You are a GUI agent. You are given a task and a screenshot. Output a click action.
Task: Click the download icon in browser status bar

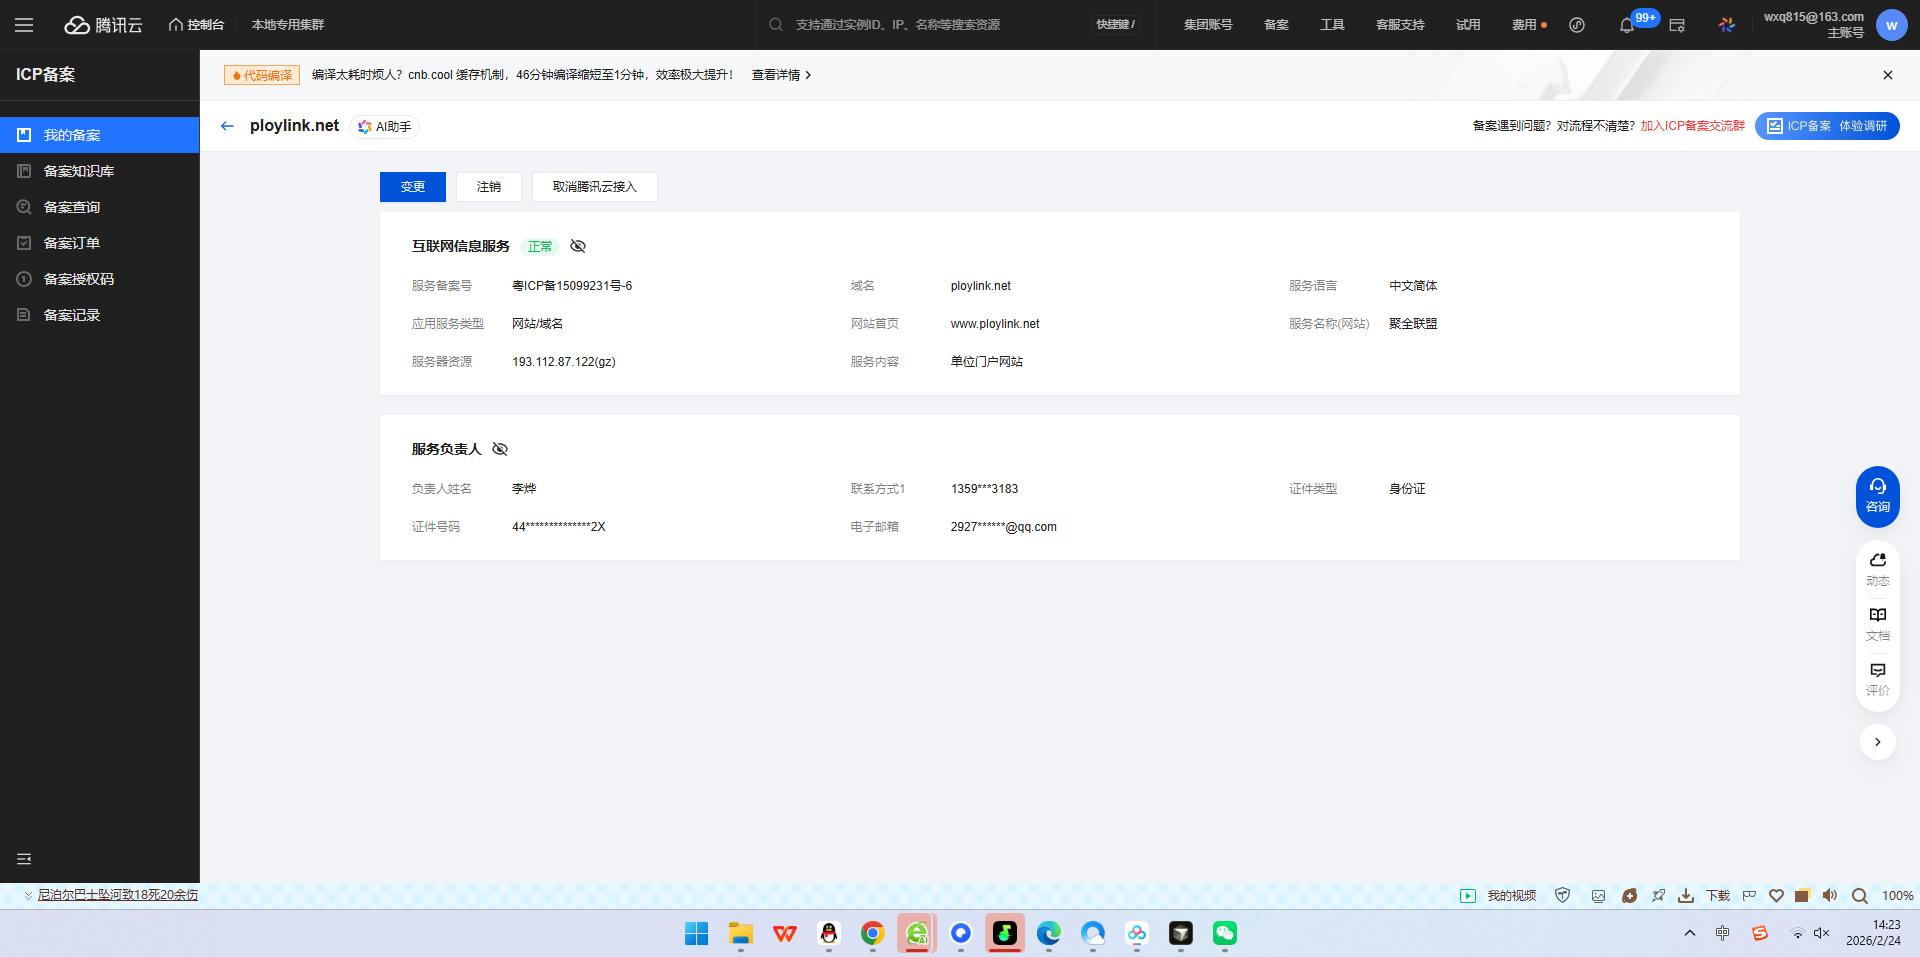click(x=1686, y=896)
